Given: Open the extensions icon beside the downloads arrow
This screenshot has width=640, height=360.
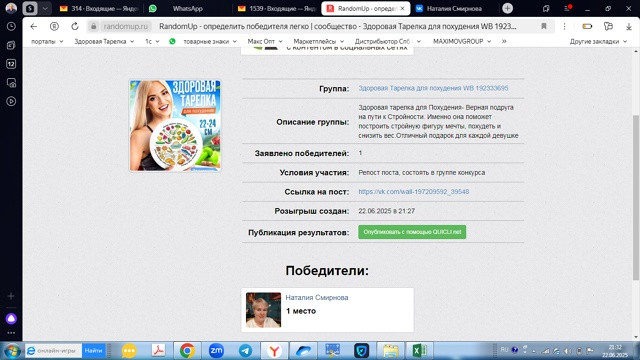Looking at the screenshot, I should coord(608,27).
